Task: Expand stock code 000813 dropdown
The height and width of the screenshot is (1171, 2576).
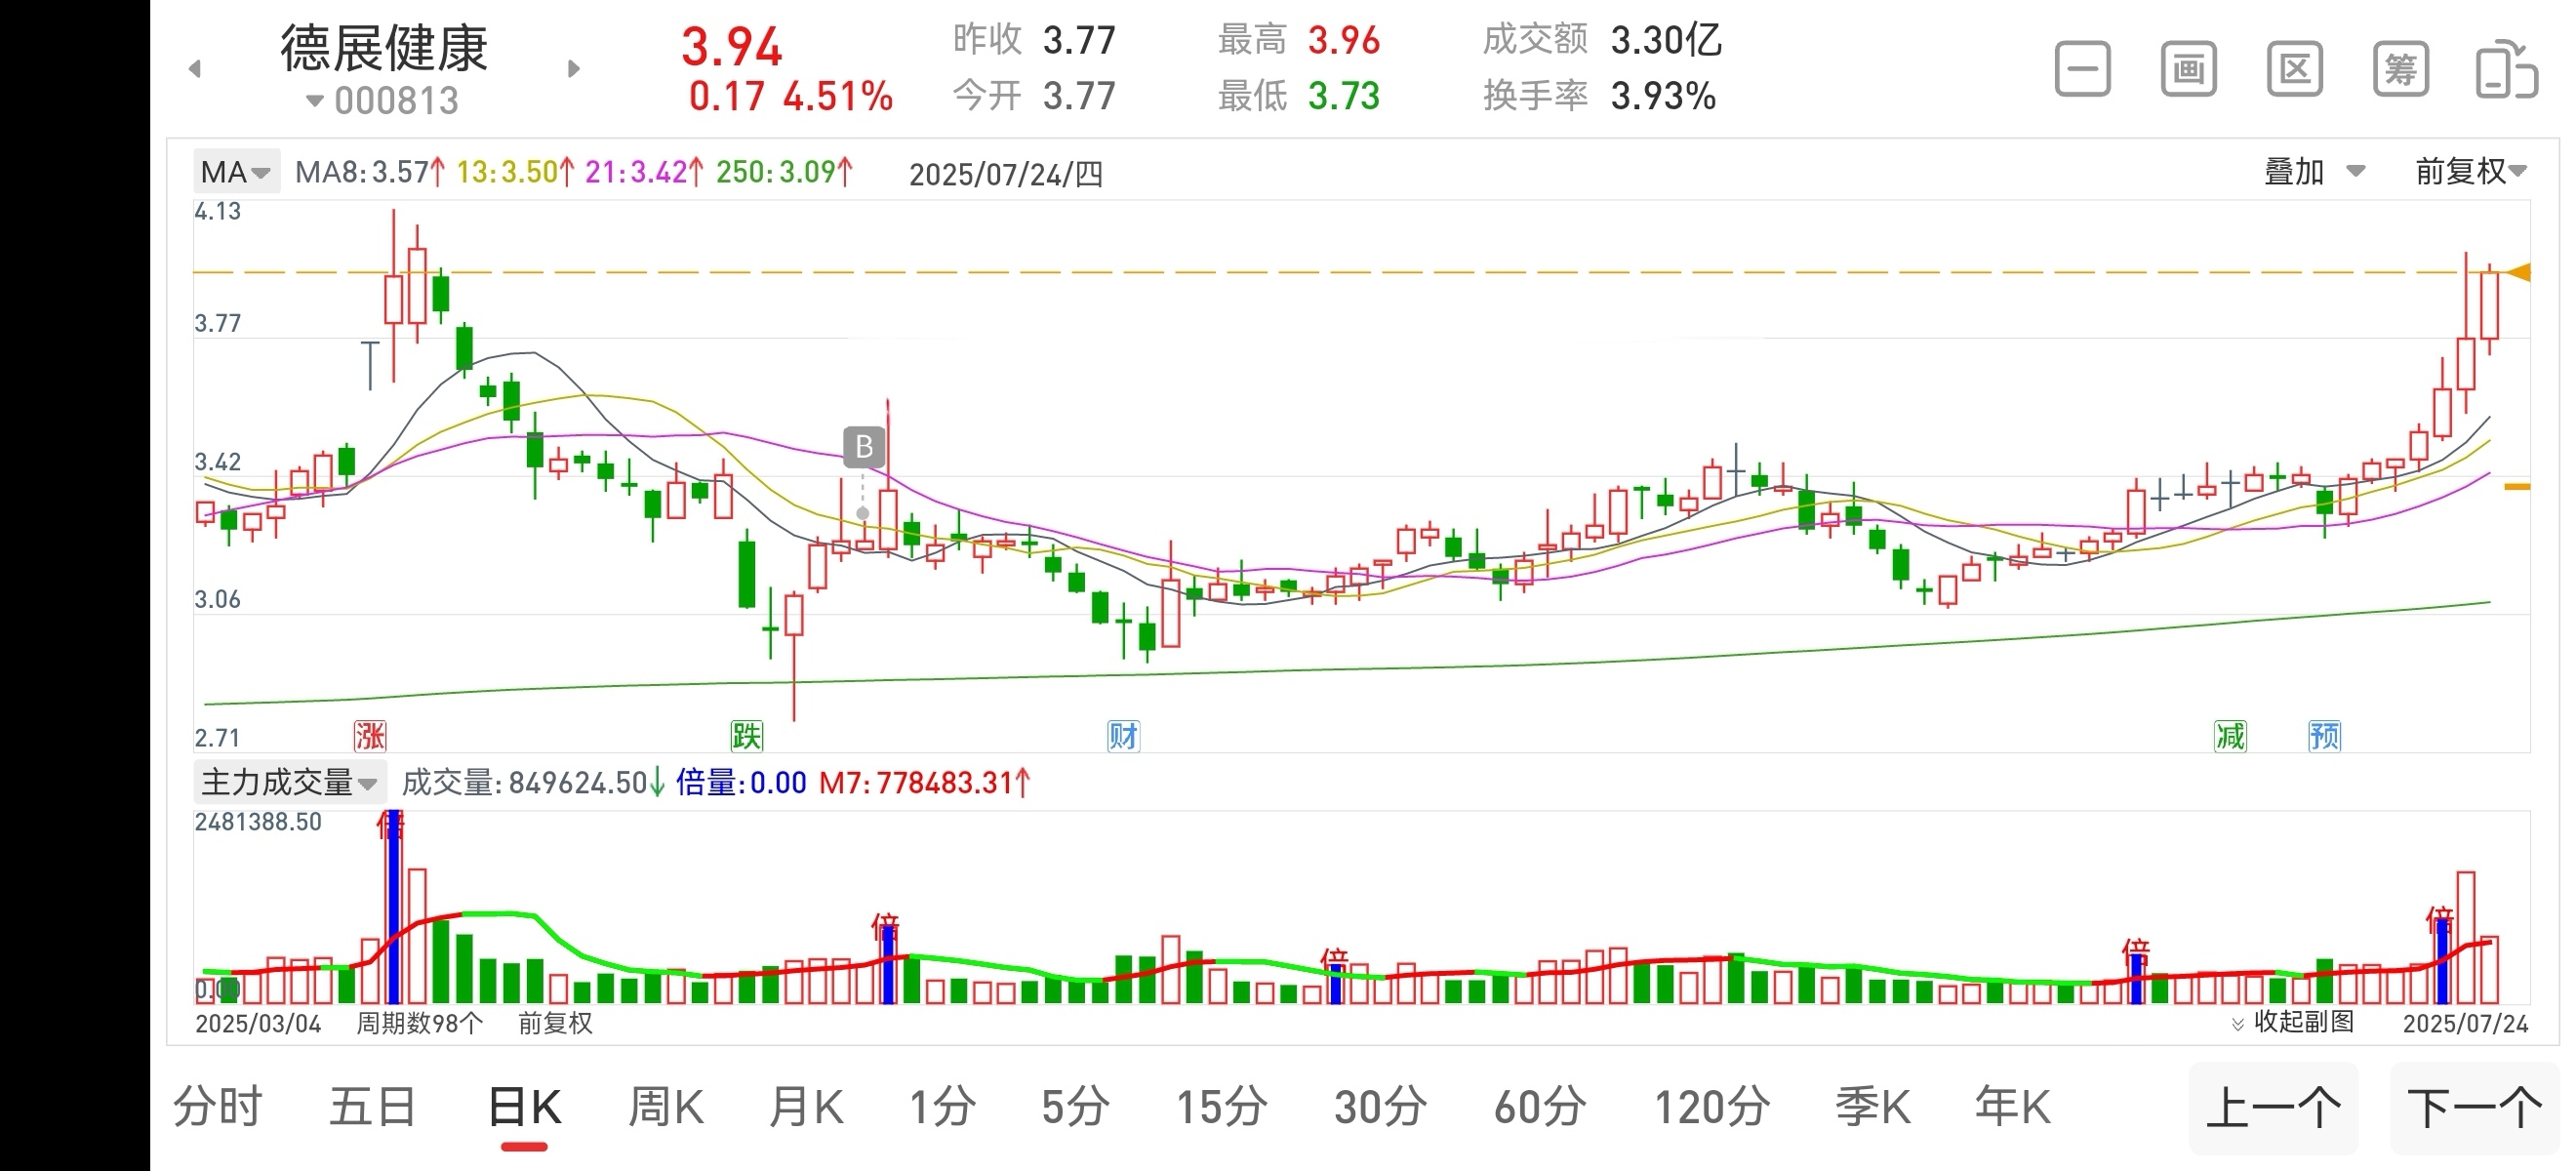Action: tap(382, 100)
